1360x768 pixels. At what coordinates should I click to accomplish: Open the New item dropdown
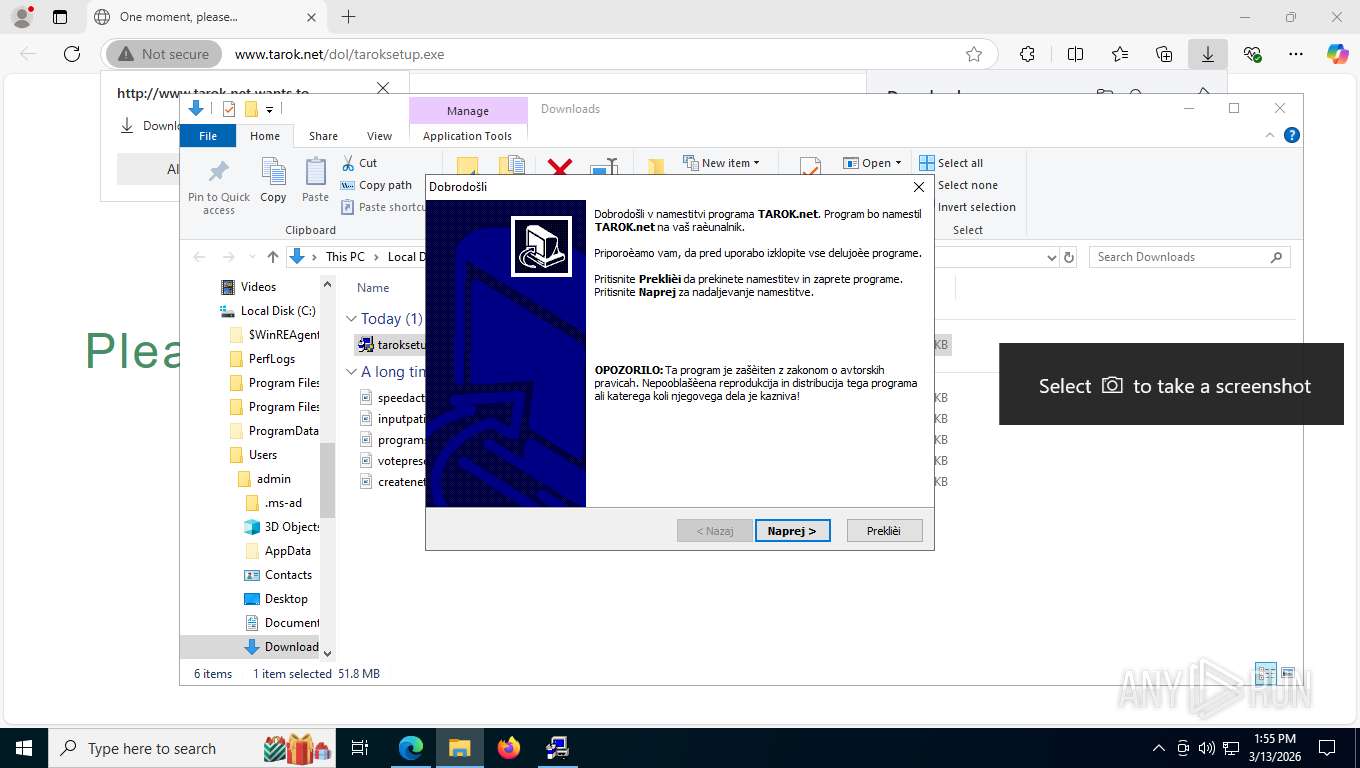click(722, 163)
